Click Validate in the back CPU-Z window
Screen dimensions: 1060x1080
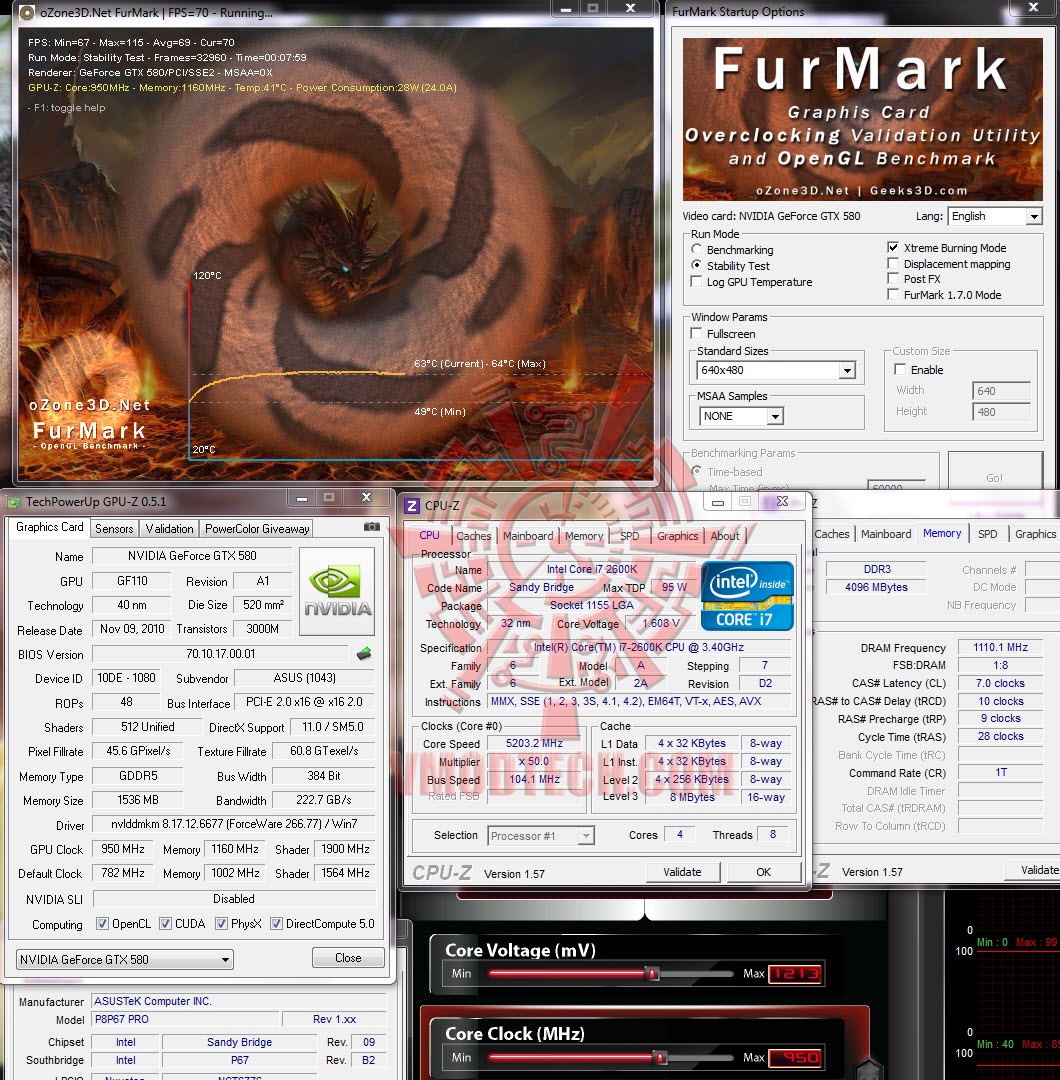coord(1032,870)
